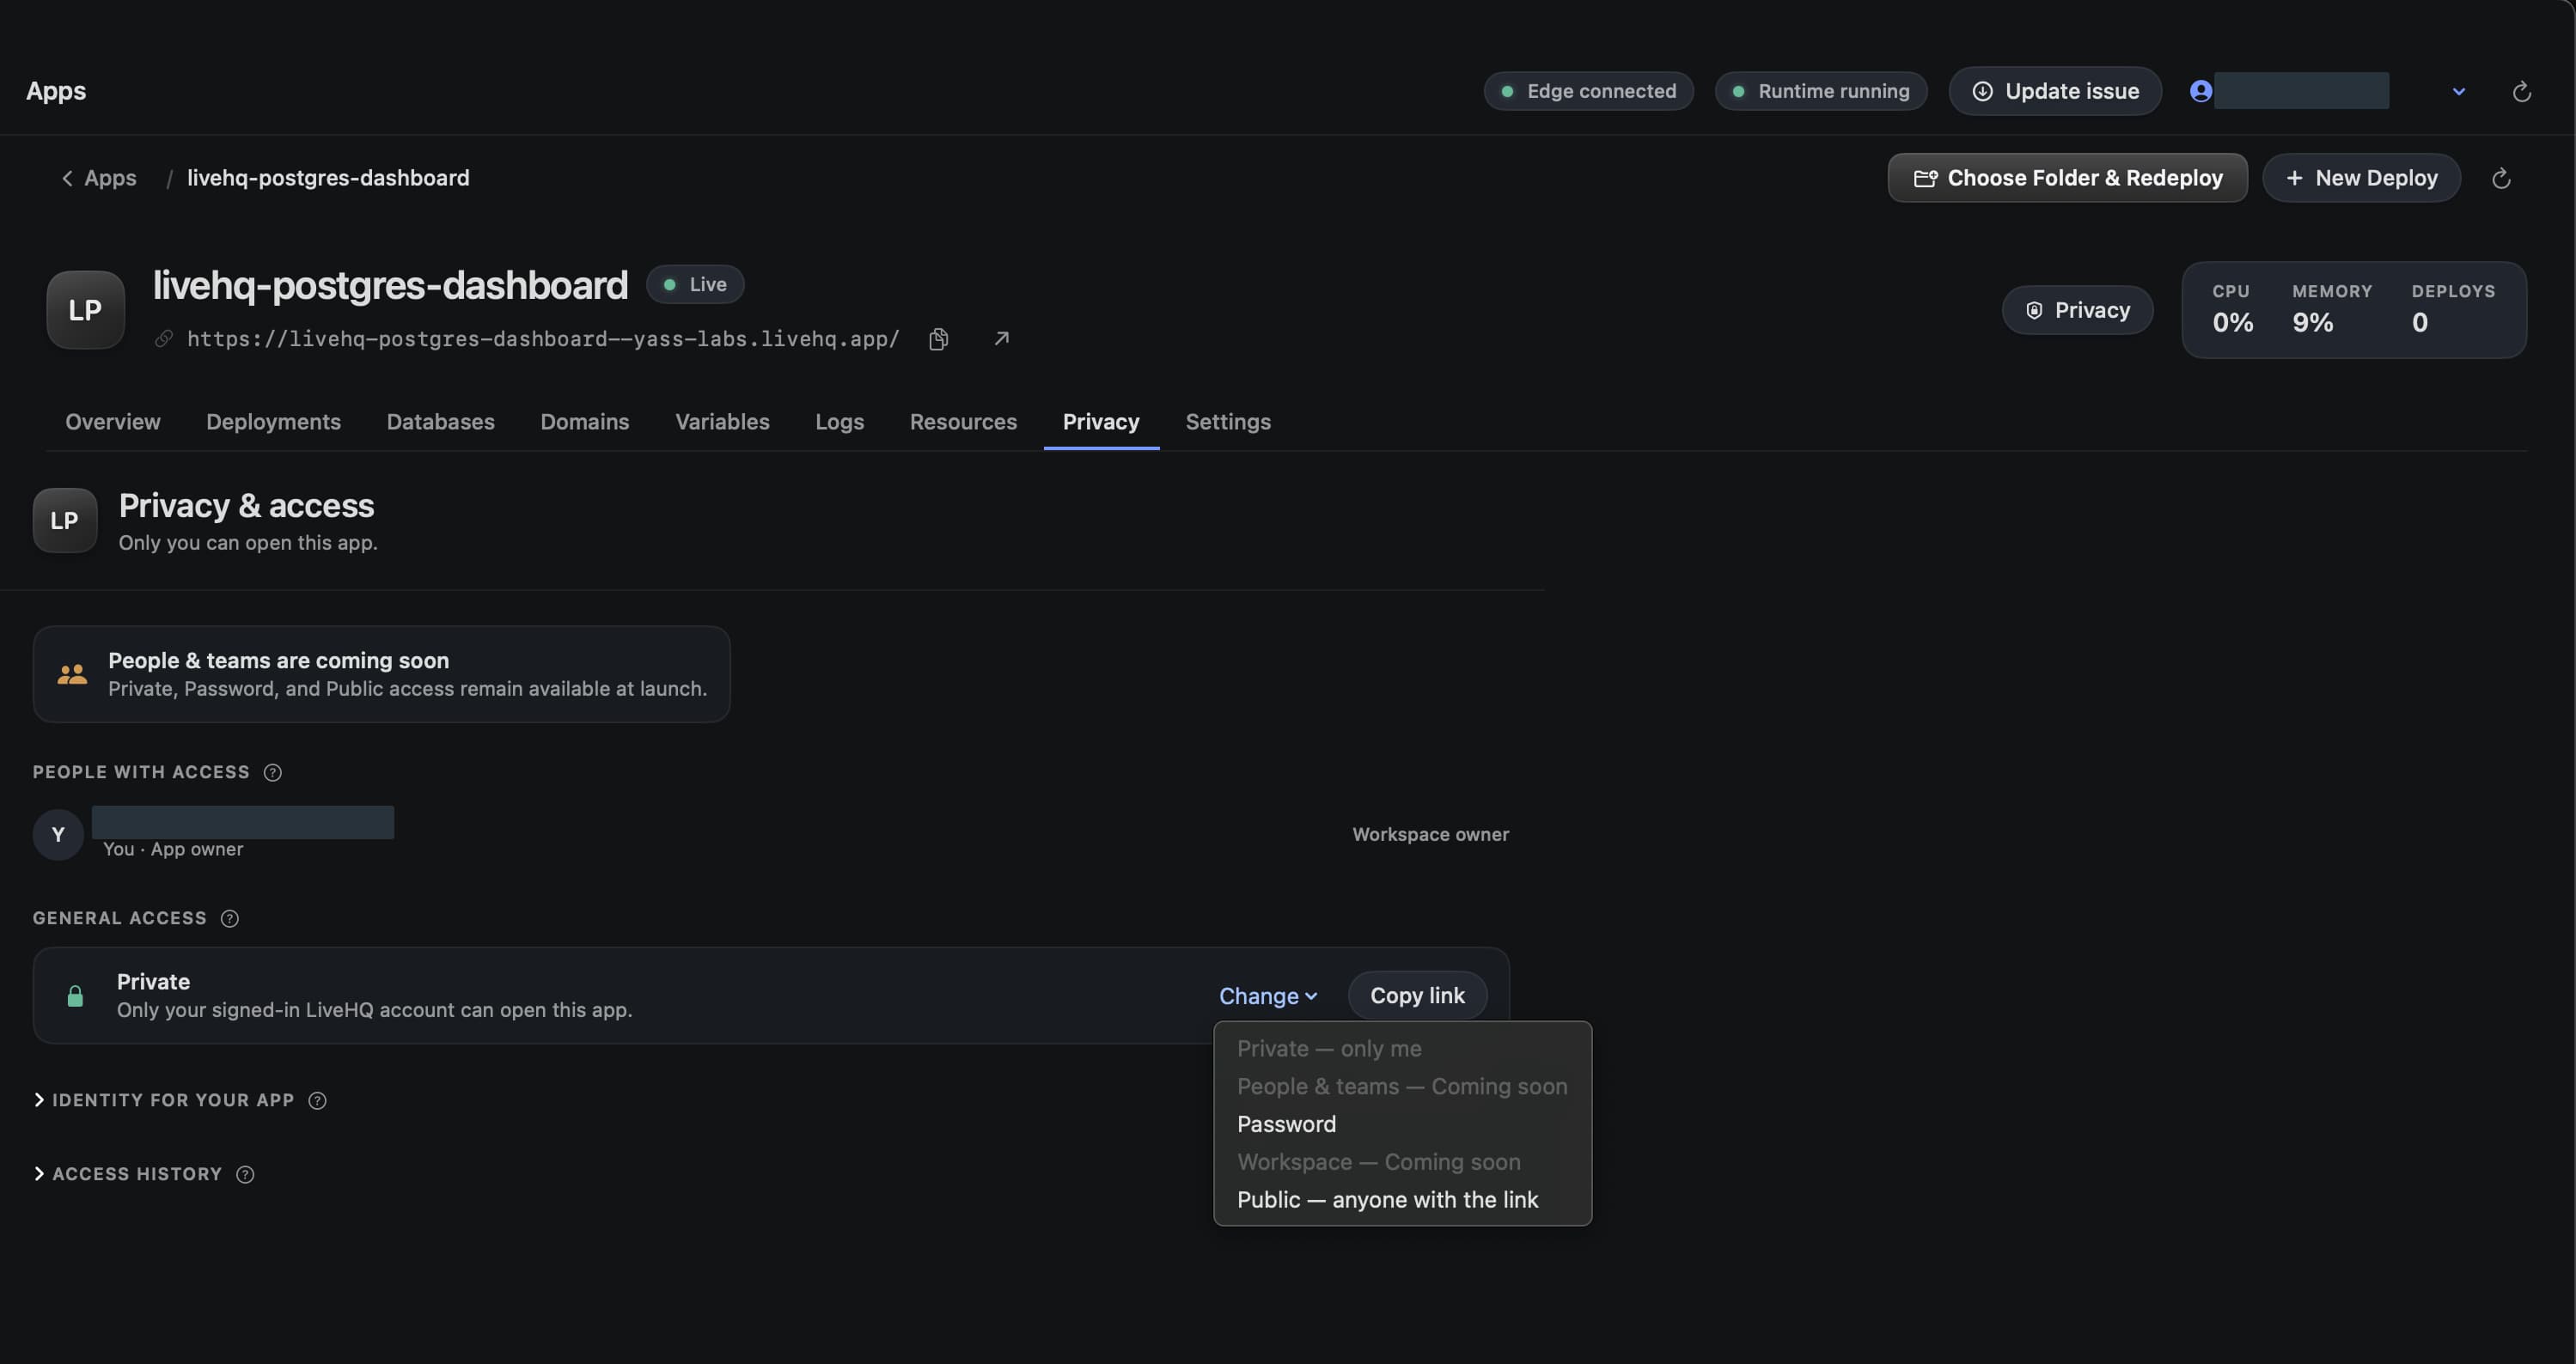
Task: Click Choose Folder & Redeploy button
Action: click(x=2067, y=178)
